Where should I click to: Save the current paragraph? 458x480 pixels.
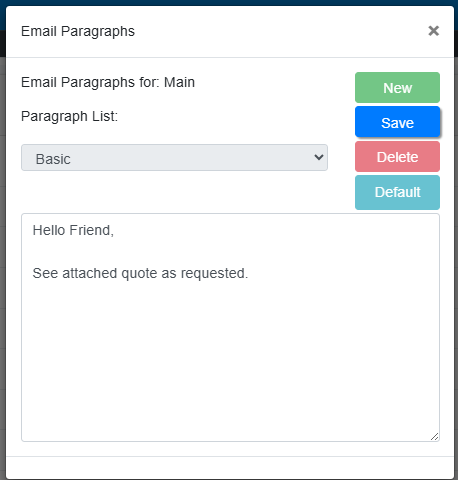coord(397,122)
